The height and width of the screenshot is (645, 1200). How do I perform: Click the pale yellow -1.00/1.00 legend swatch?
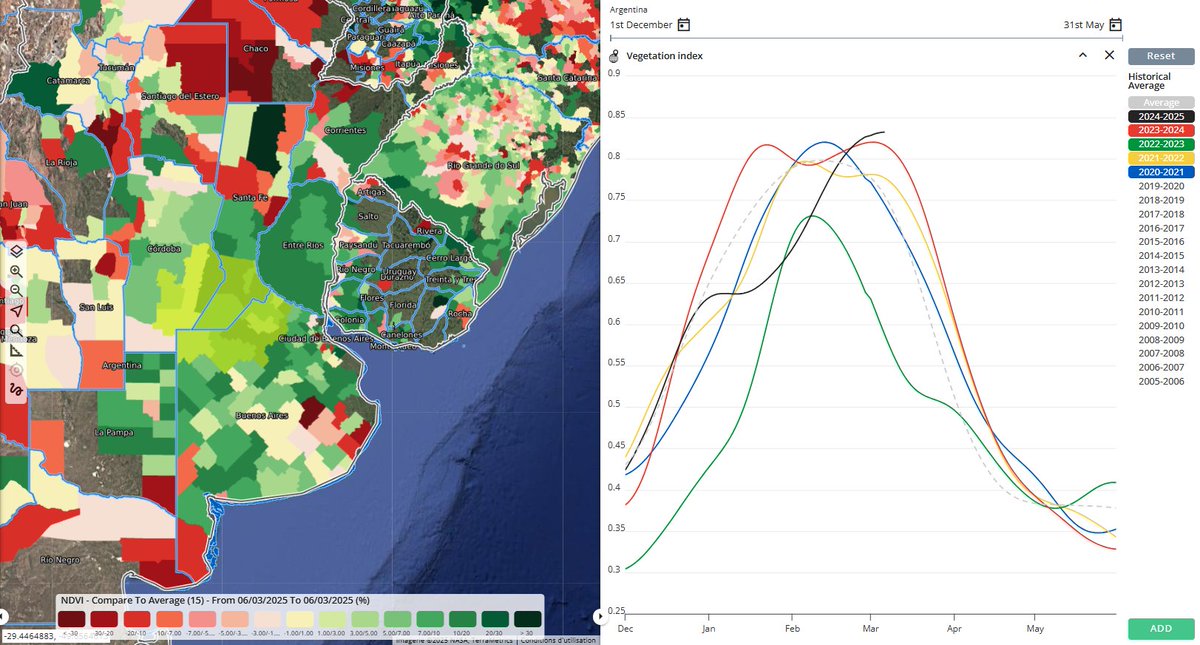click(x=300, y=619)
